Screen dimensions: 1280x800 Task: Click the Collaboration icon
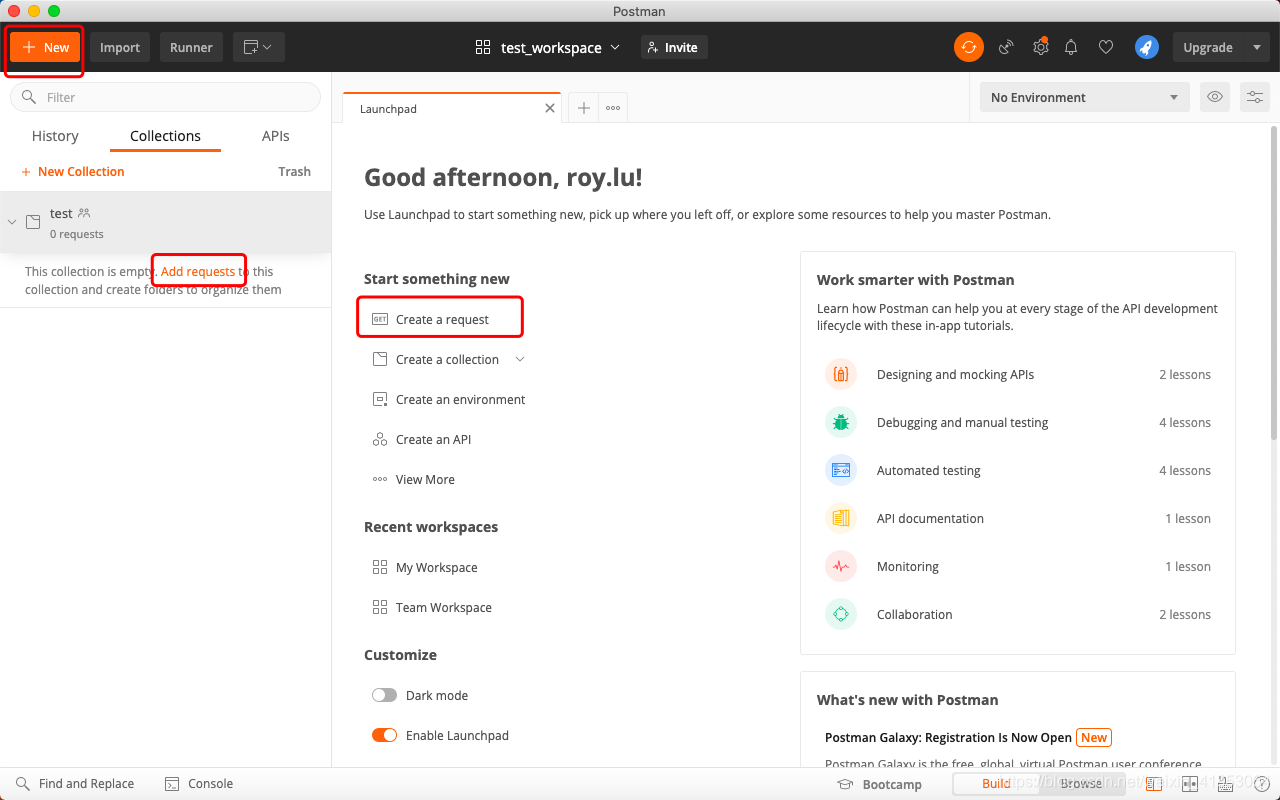click(x=841, y=614)
